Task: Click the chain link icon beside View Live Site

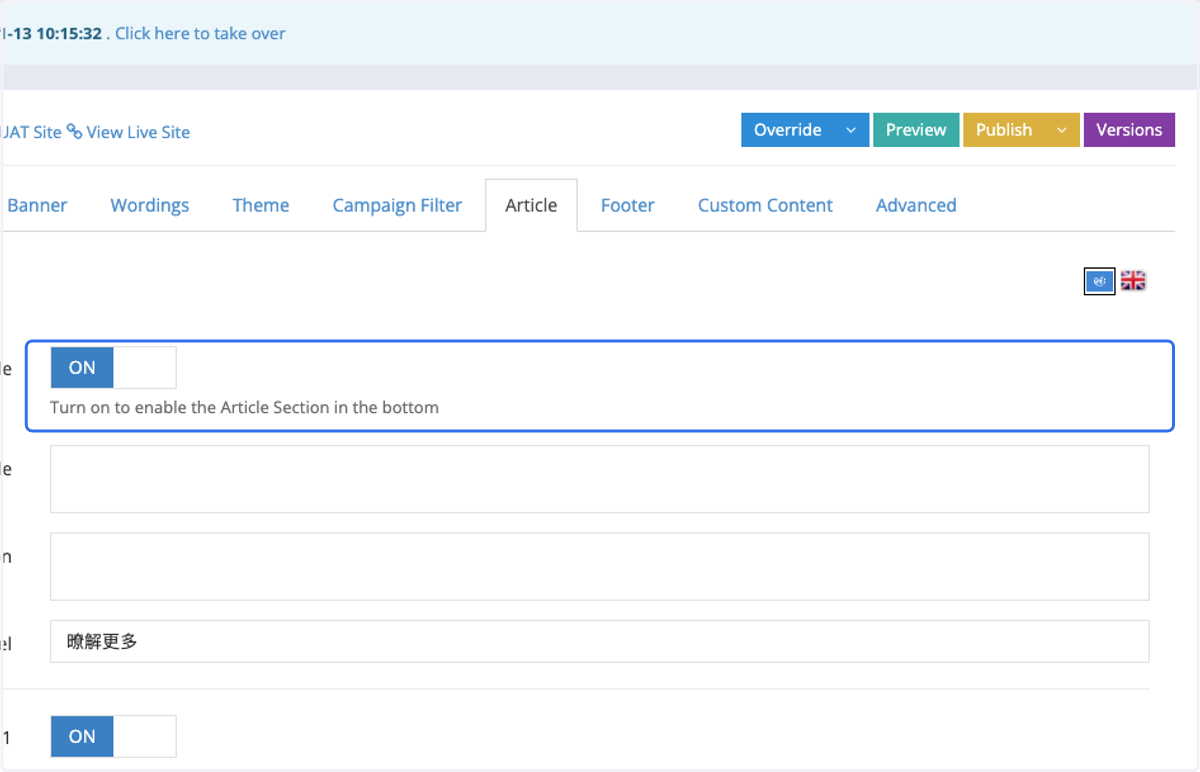Action: (x=75, y=132)
